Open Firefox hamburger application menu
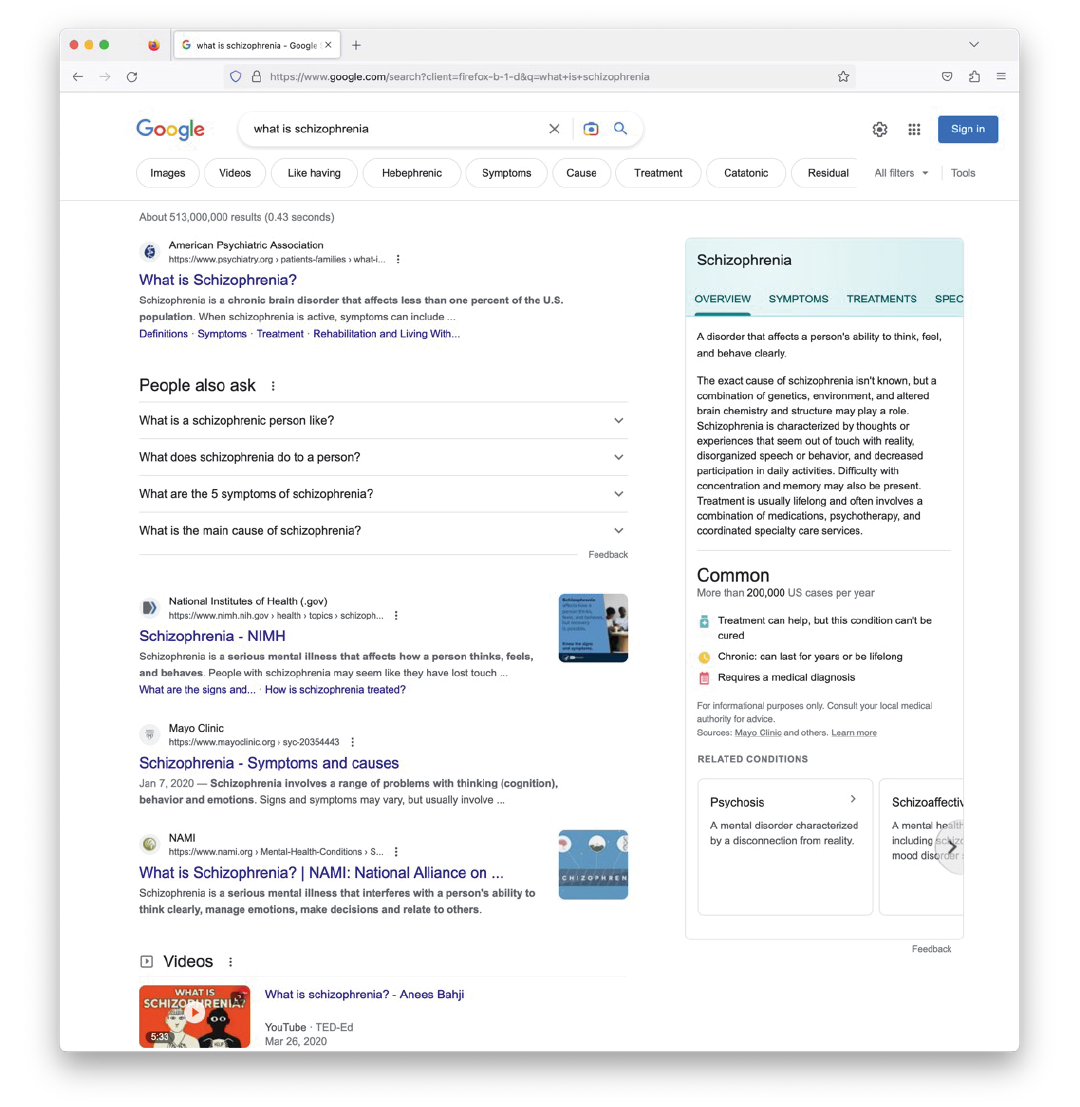Viewport: 1080px width, 1107px height. (1001, 77)
